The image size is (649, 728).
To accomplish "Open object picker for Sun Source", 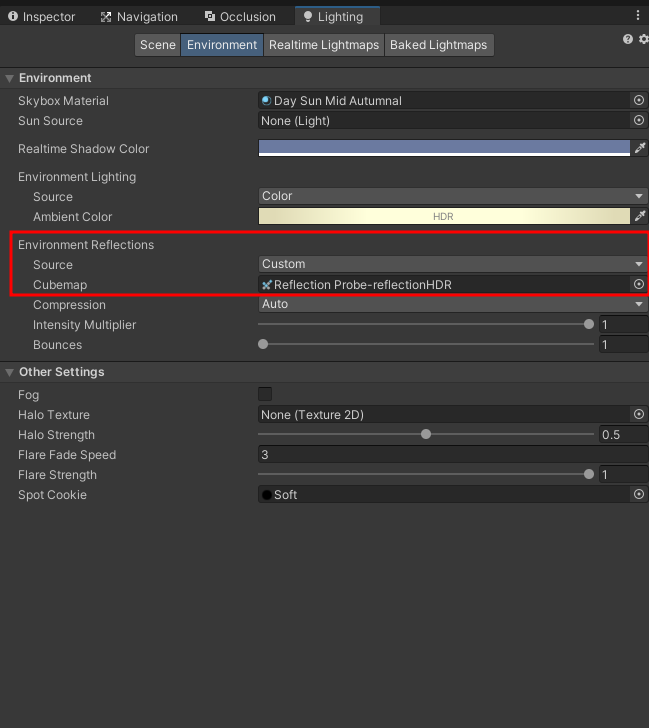I will 638,121.
